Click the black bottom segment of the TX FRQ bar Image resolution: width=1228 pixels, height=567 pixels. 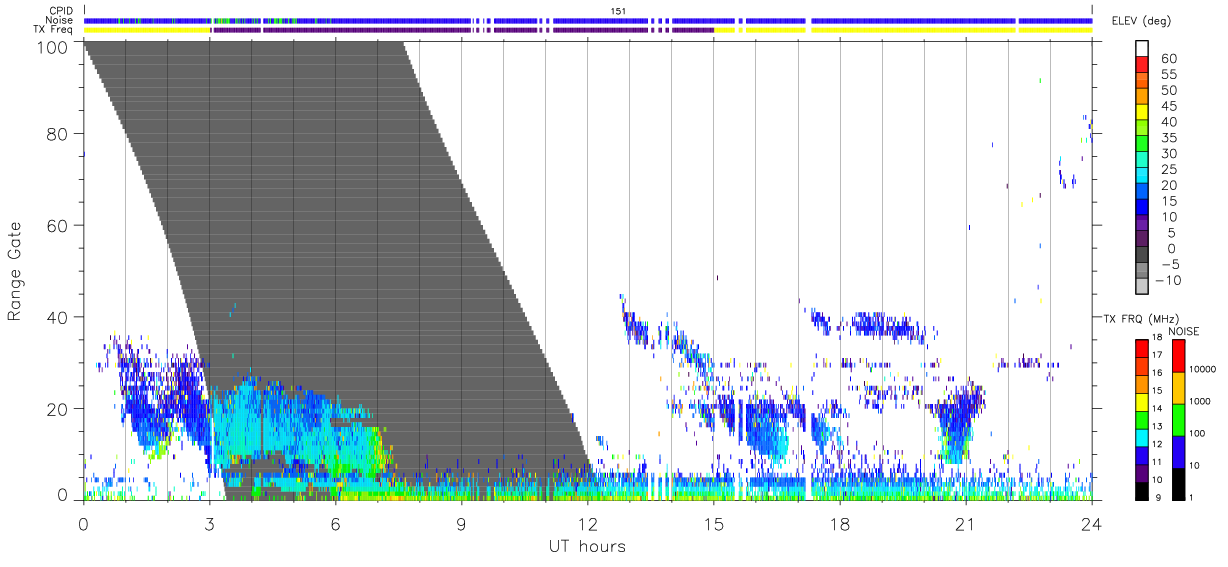(1143, 492)
